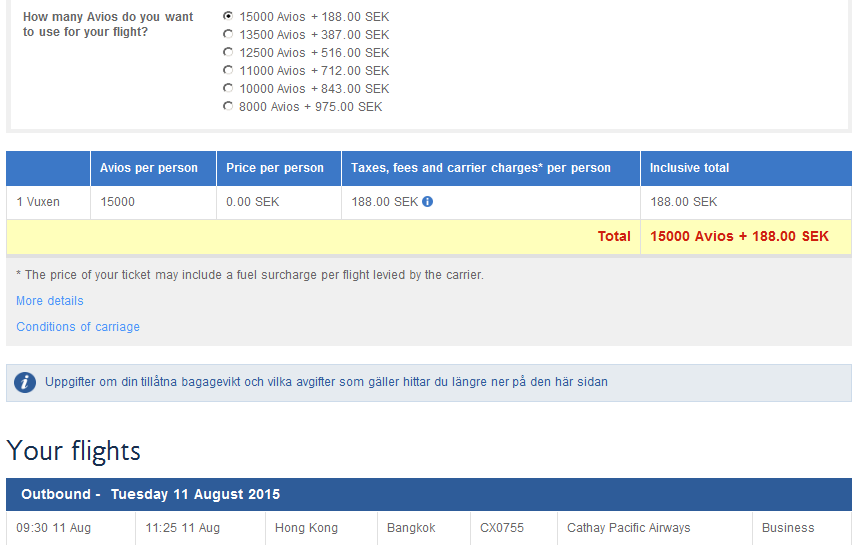This screenshot has width=856, height=545.
Task: Choose 10000 Avios + 843.00 SEK option
Action: (x=228, y=89)
